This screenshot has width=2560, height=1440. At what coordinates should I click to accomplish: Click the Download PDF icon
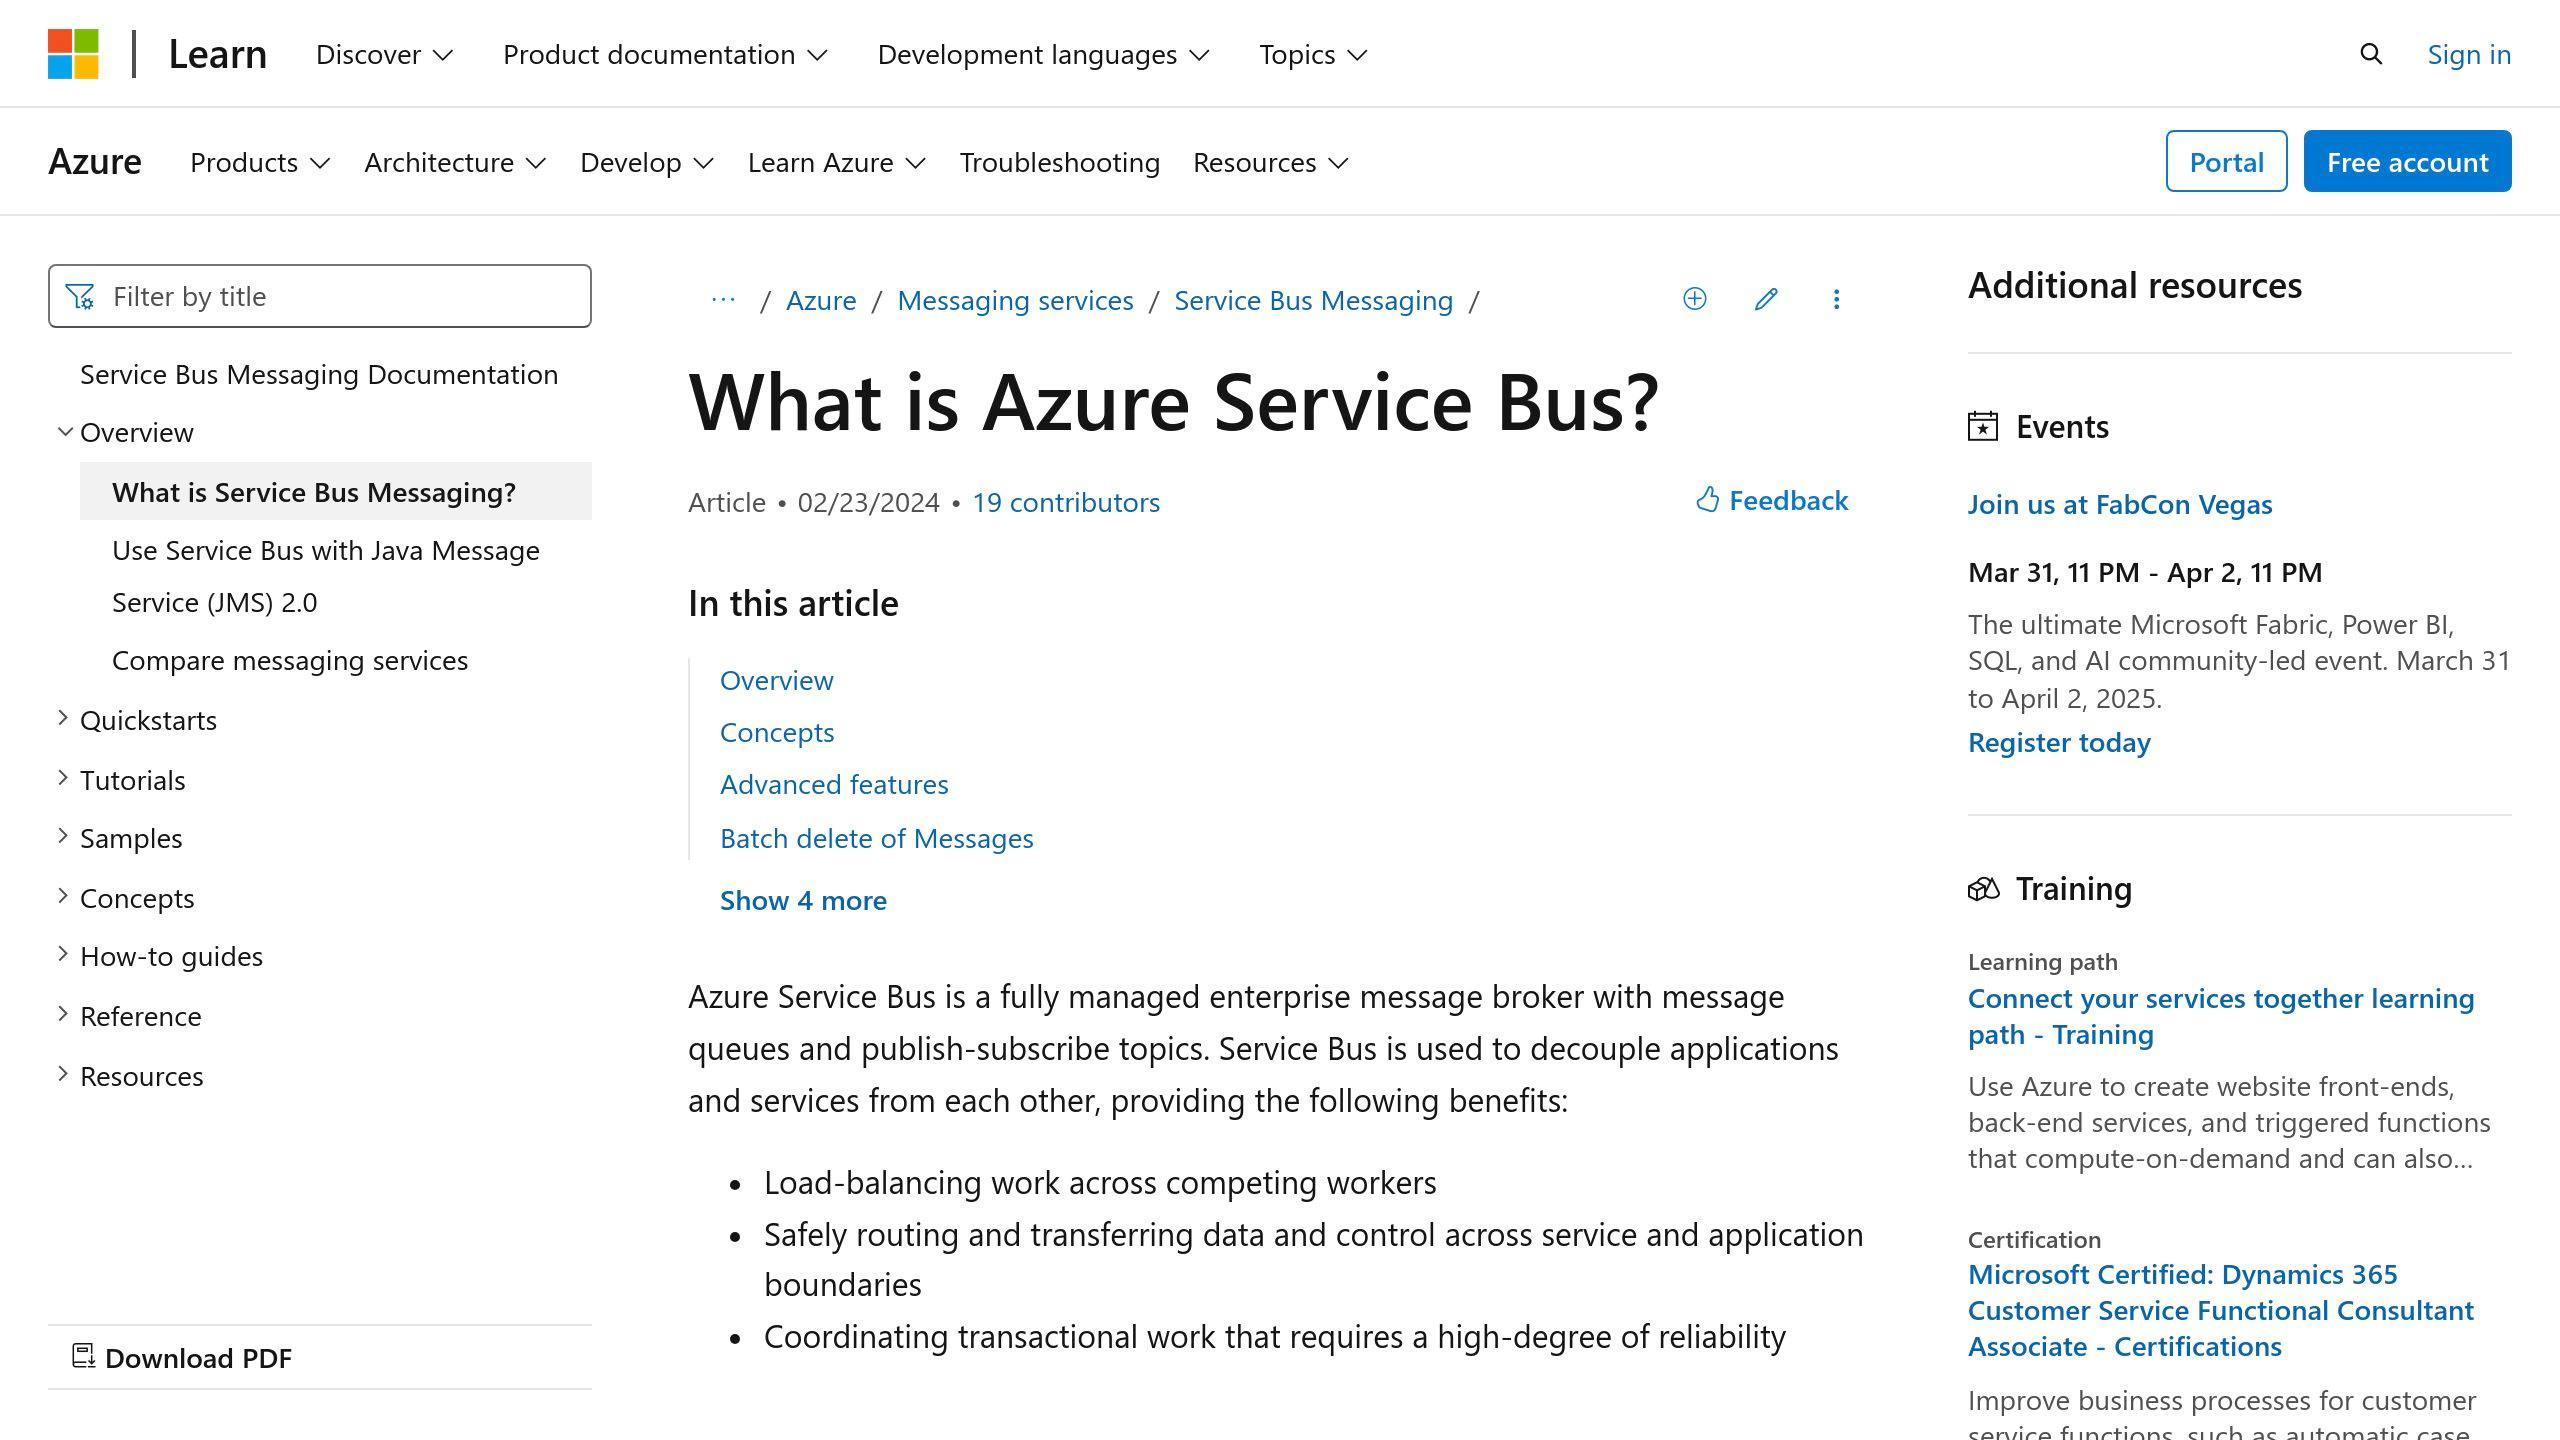(x=84, y=1356)
